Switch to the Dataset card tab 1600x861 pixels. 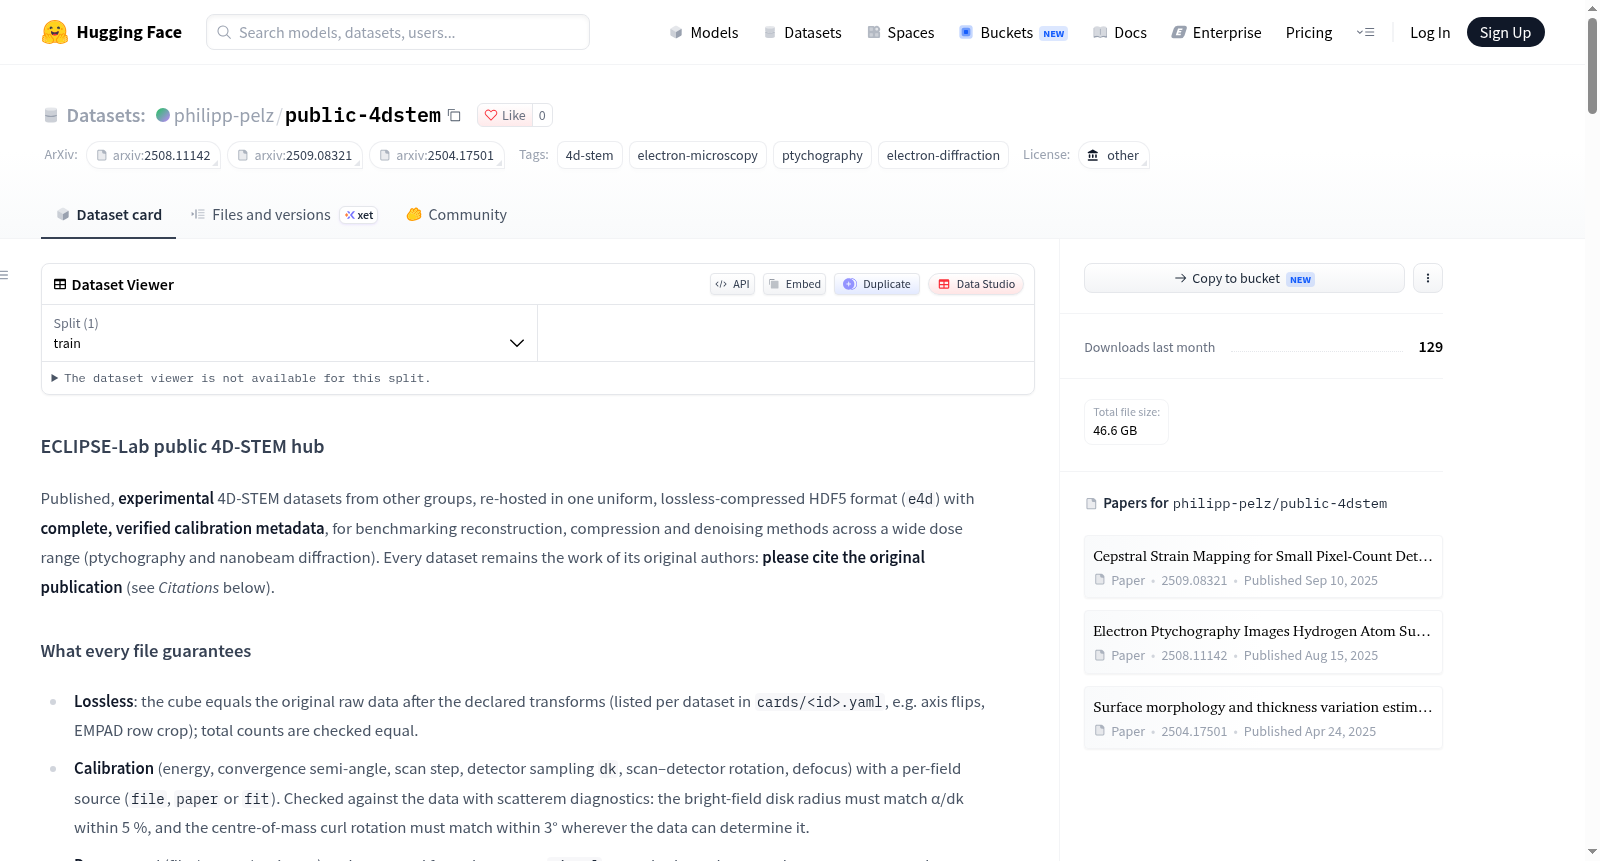109,215
